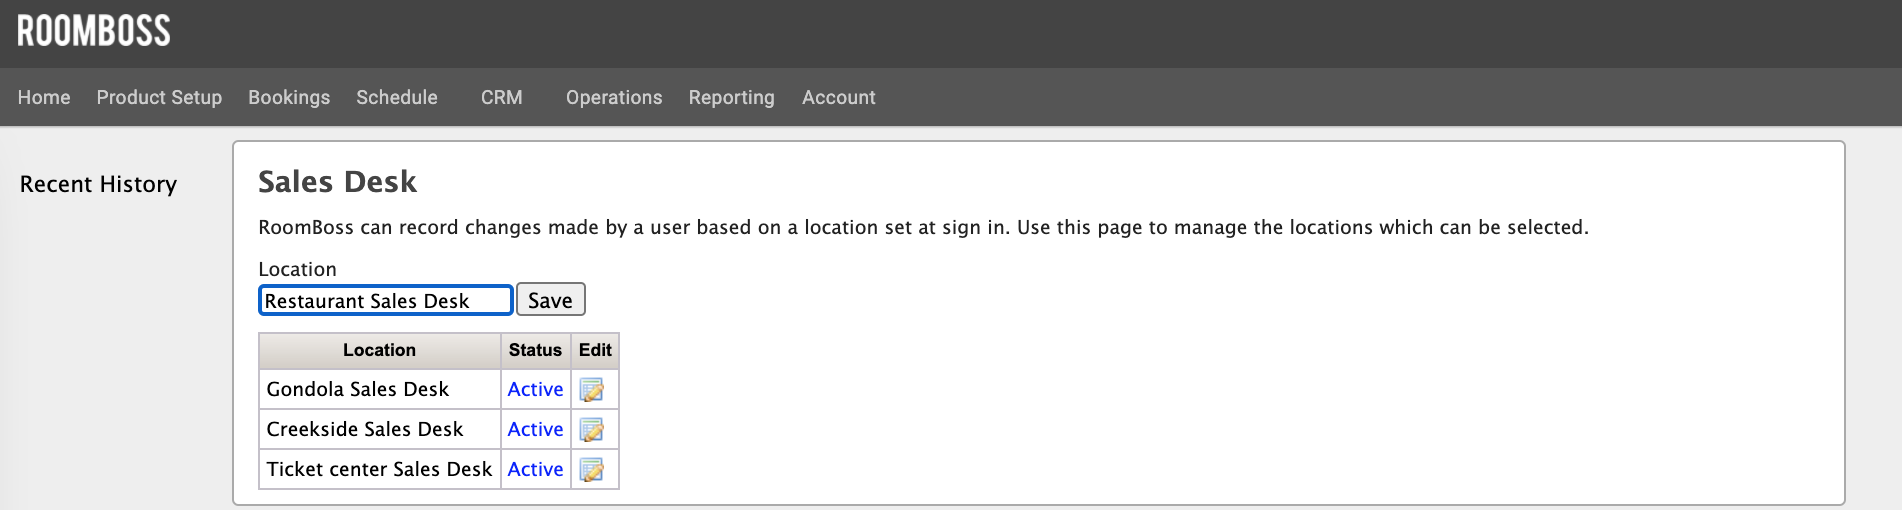1902x510 pixels.
Task: Open the Schedule menu
Action: click(x=397, y=98)
